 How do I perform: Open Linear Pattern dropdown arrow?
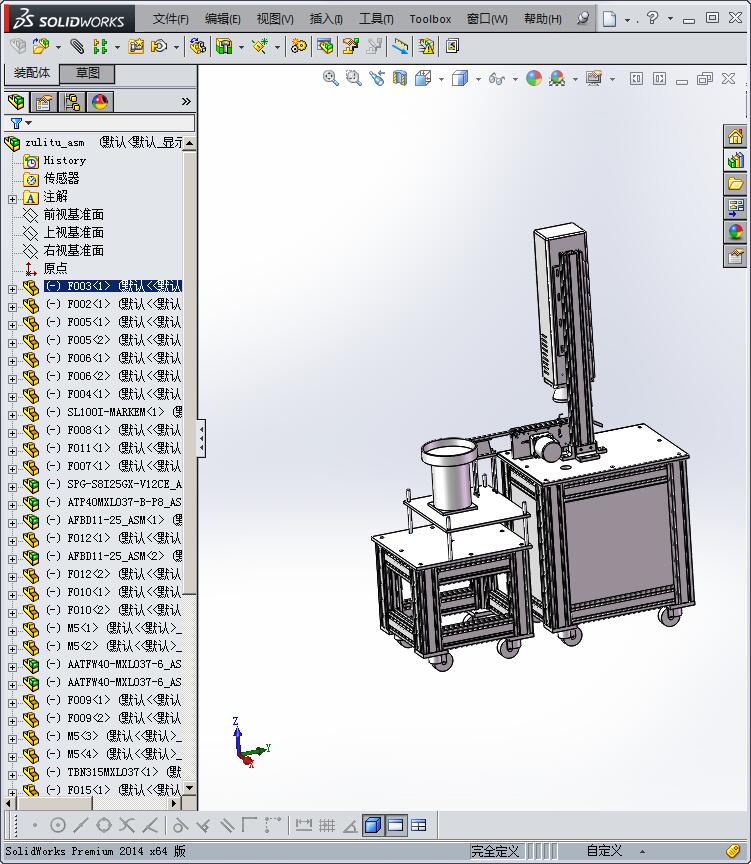pyautogui.click(x=117, y=48)
